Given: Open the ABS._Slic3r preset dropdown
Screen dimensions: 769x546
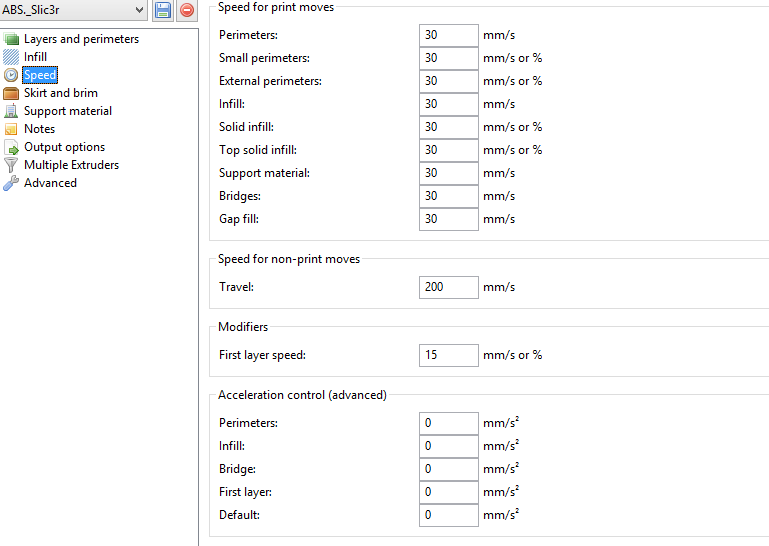Looking at the screenshot, I should (x=74, y=10).
